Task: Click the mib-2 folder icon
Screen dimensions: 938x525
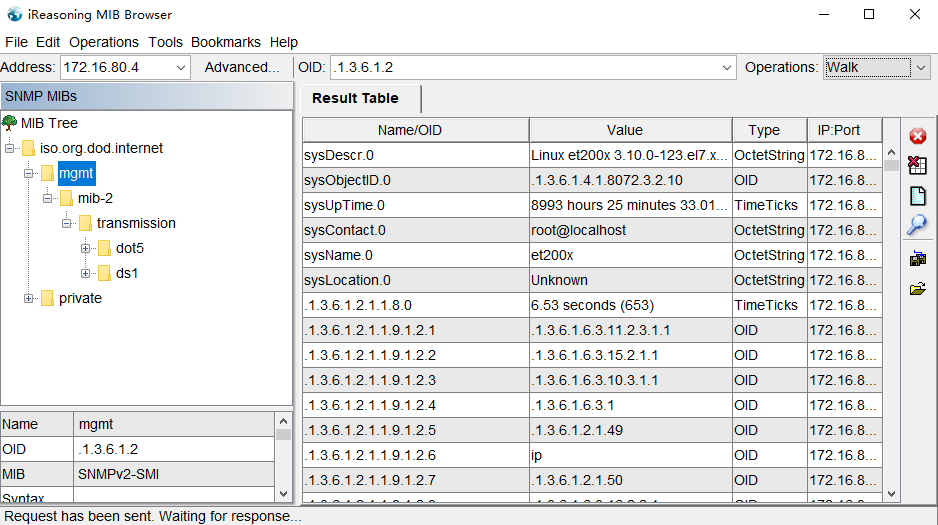Action: [x=66, y=198]
